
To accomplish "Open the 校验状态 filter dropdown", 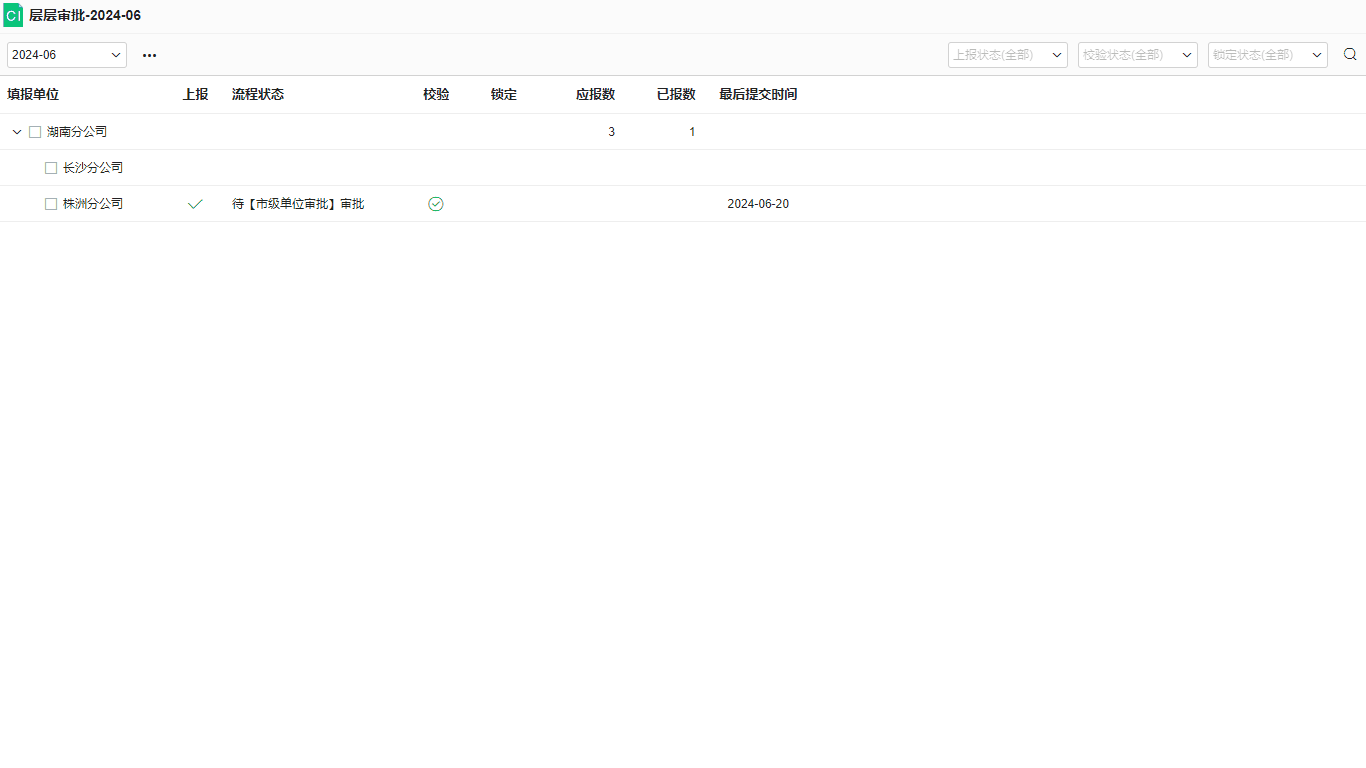I will point(1137,55).
